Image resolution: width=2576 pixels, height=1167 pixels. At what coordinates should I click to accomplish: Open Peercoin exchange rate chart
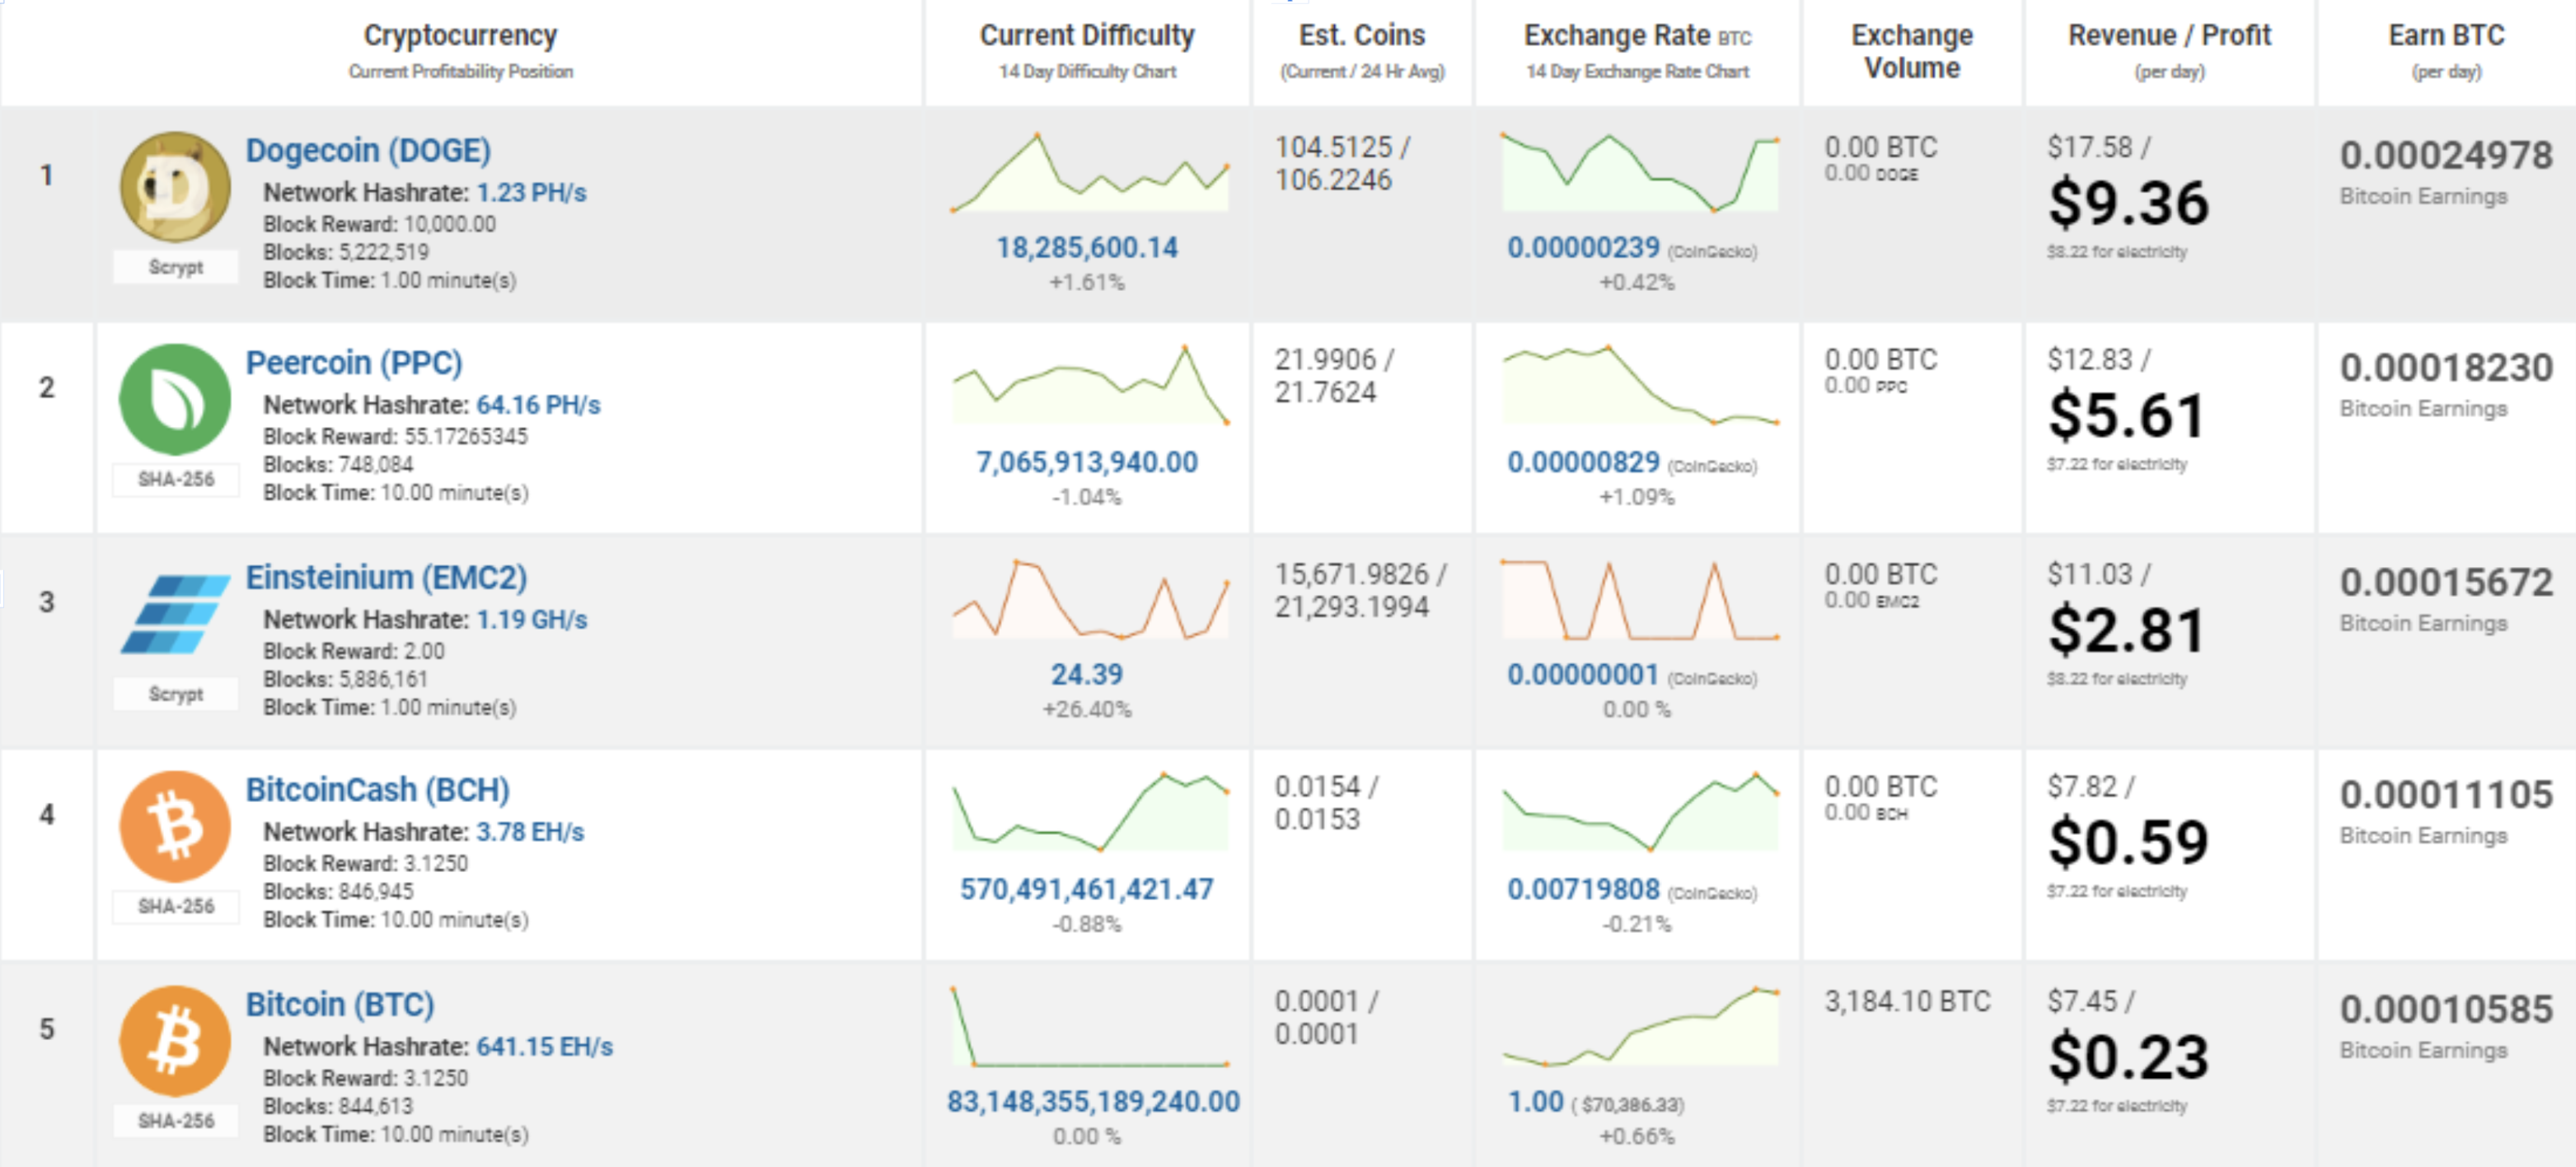coord(1640,385)
